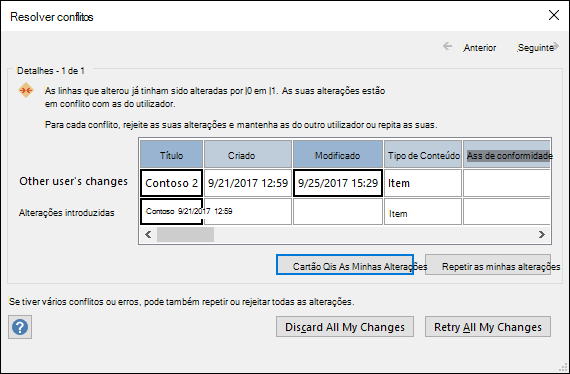
Task: Click Item cell in Alterações introduzidas row
Action: (423, 212)
